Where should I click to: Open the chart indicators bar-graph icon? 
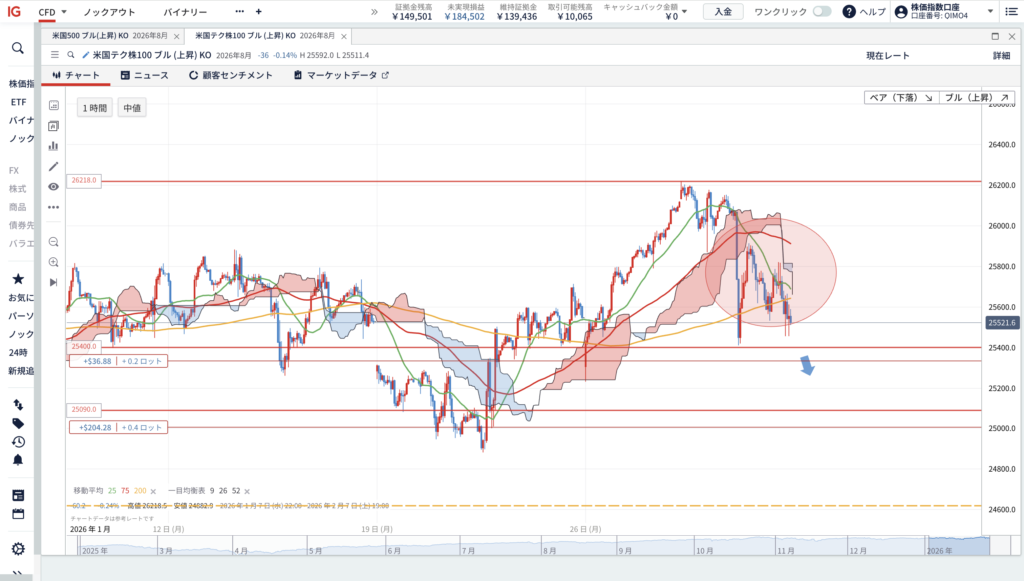53,145
